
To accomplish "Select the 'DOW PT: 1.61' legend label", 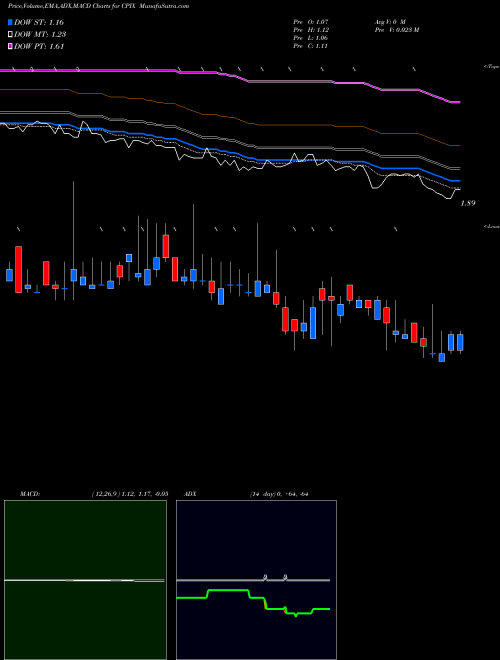I will 39,46.
